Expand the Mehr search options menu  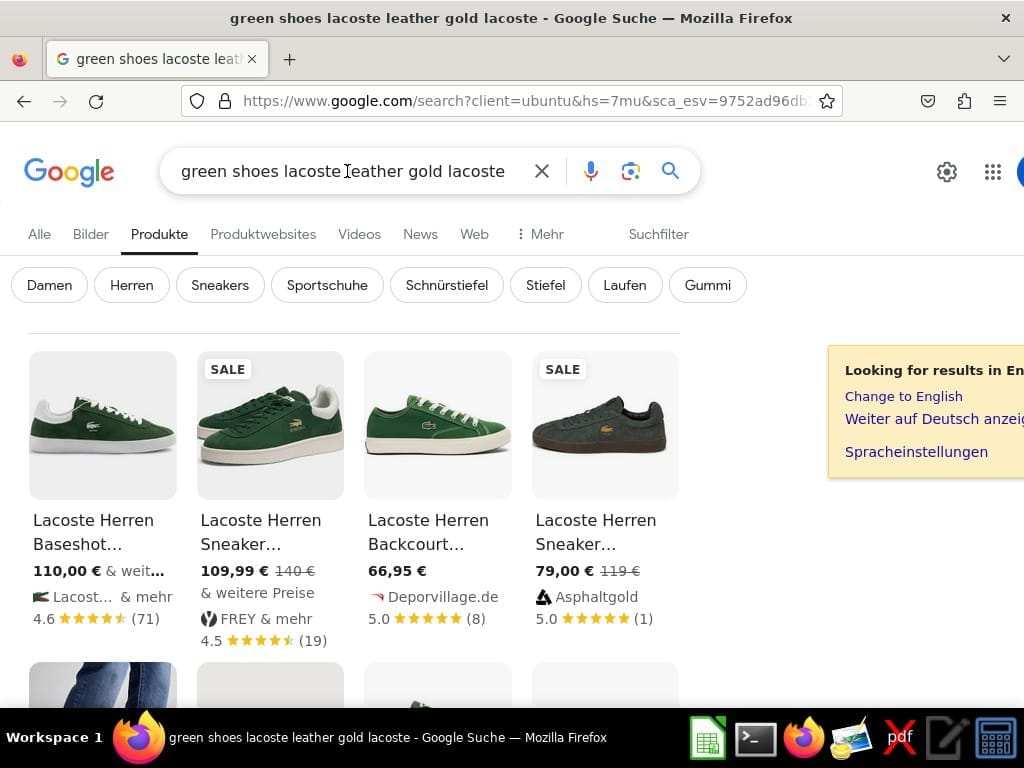[540, 234]
